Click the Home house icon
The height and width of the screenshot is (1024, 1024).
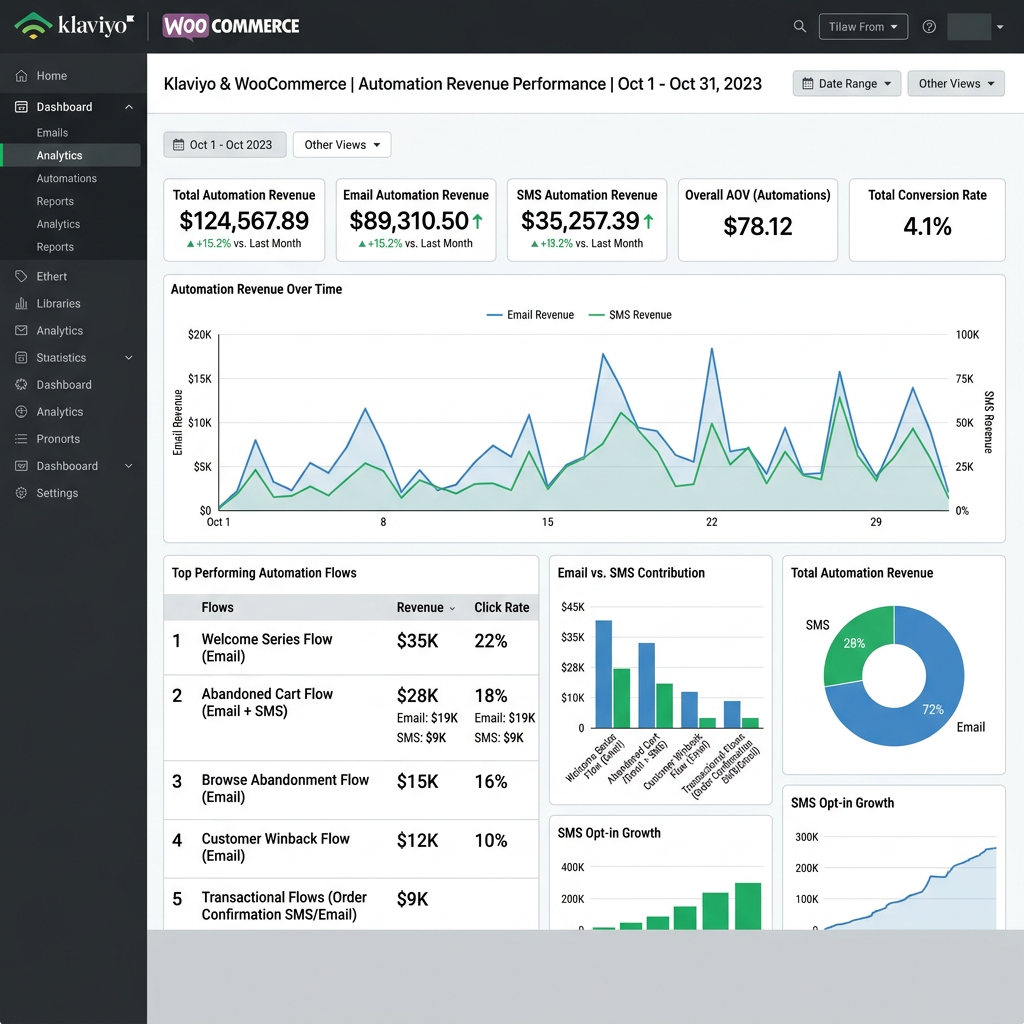21,76
